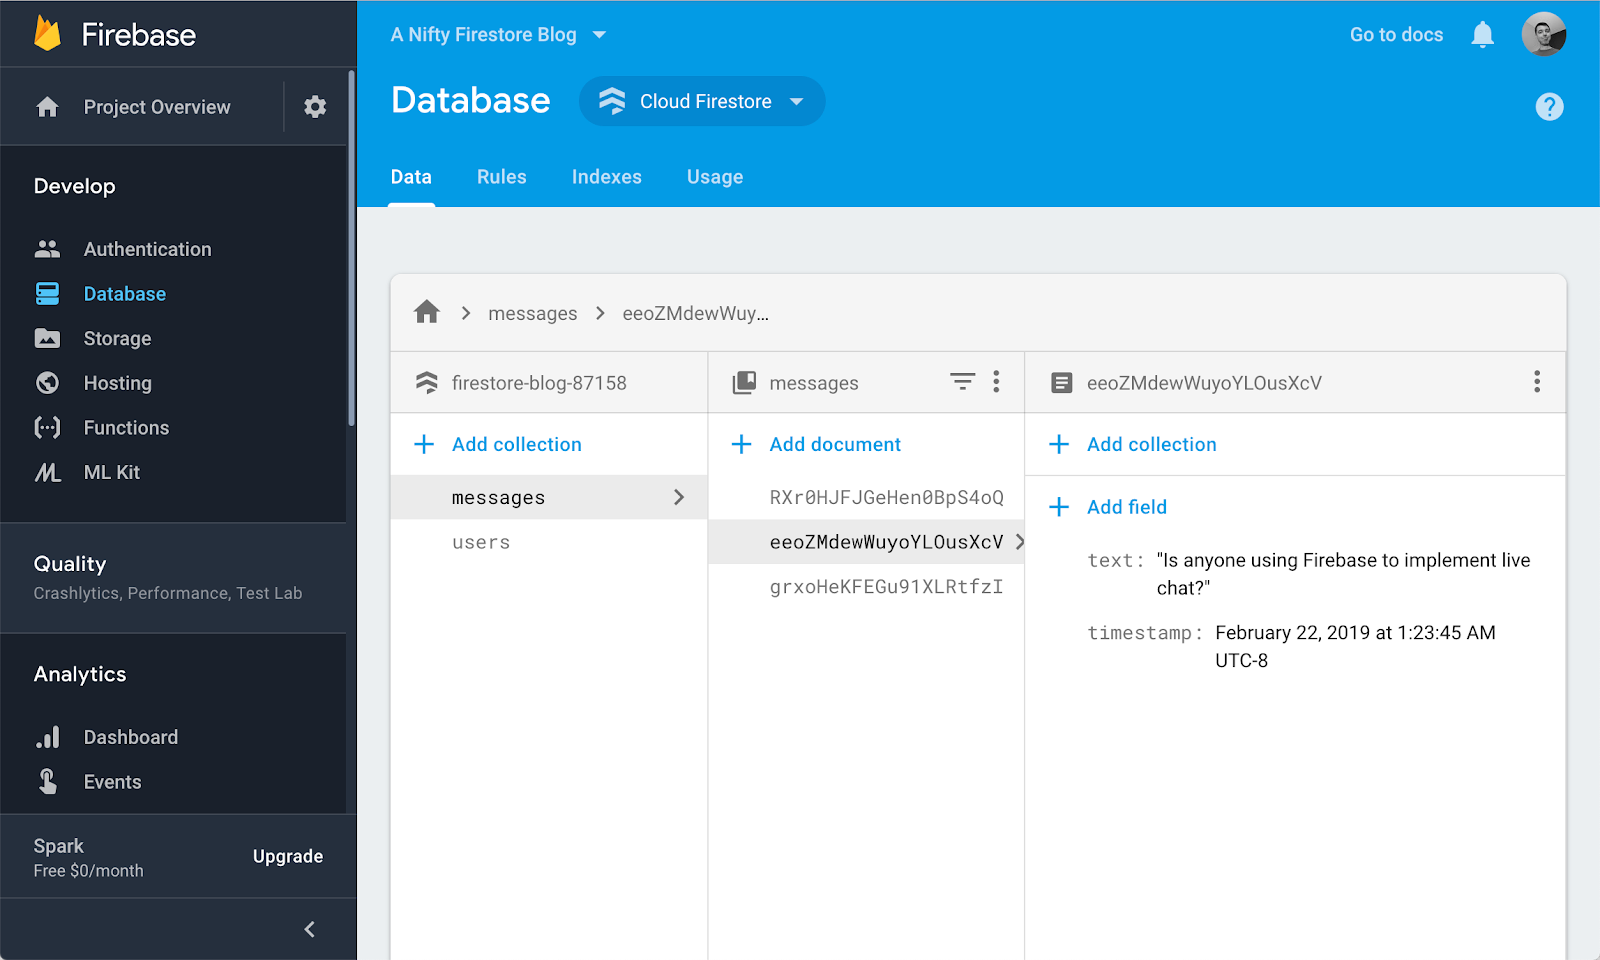
Task: Switch to the Indexes tab
Action: 607,177
